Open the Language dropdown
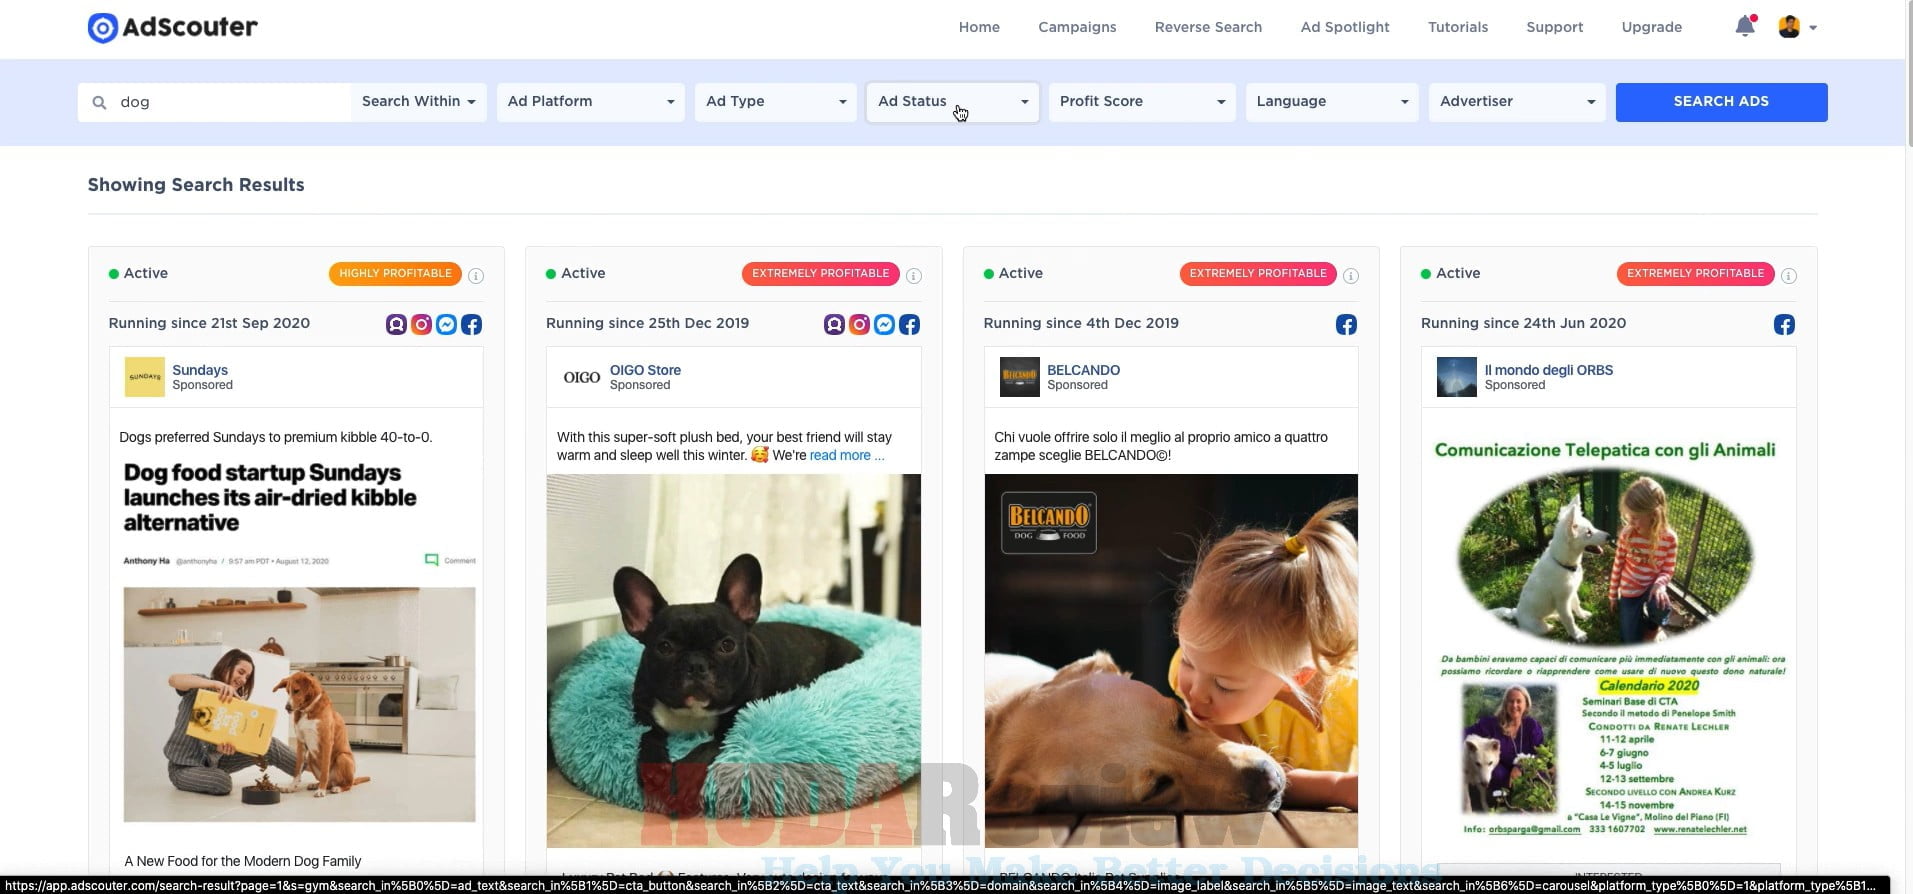 coord(1332,102)
